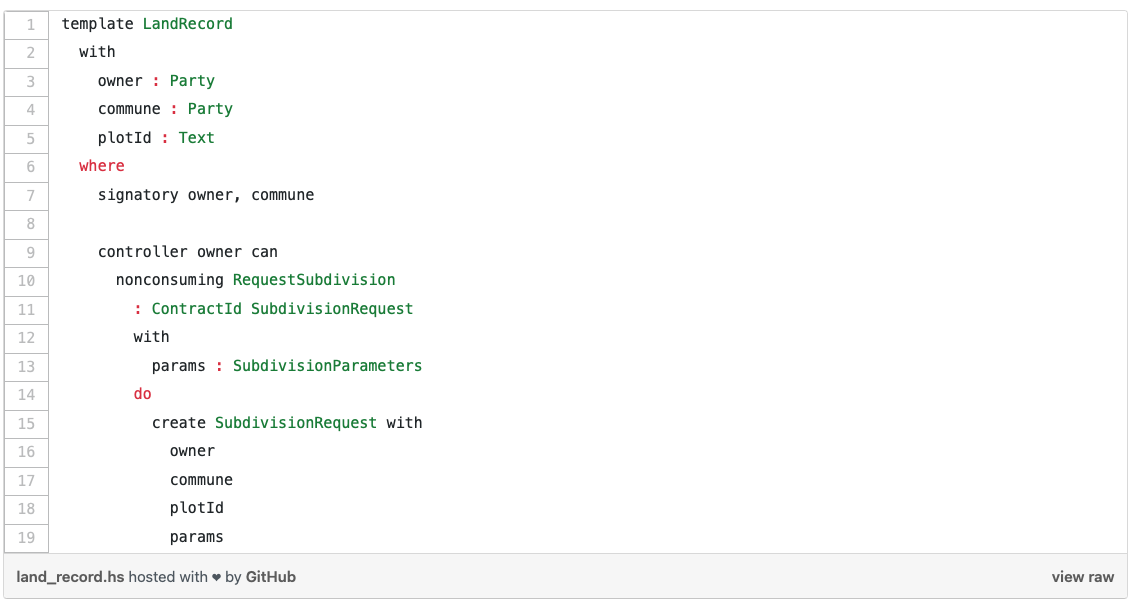This screenshot has height=607, width=1134.
Task: Click the red where keyword
Action: tap(102, 166)
